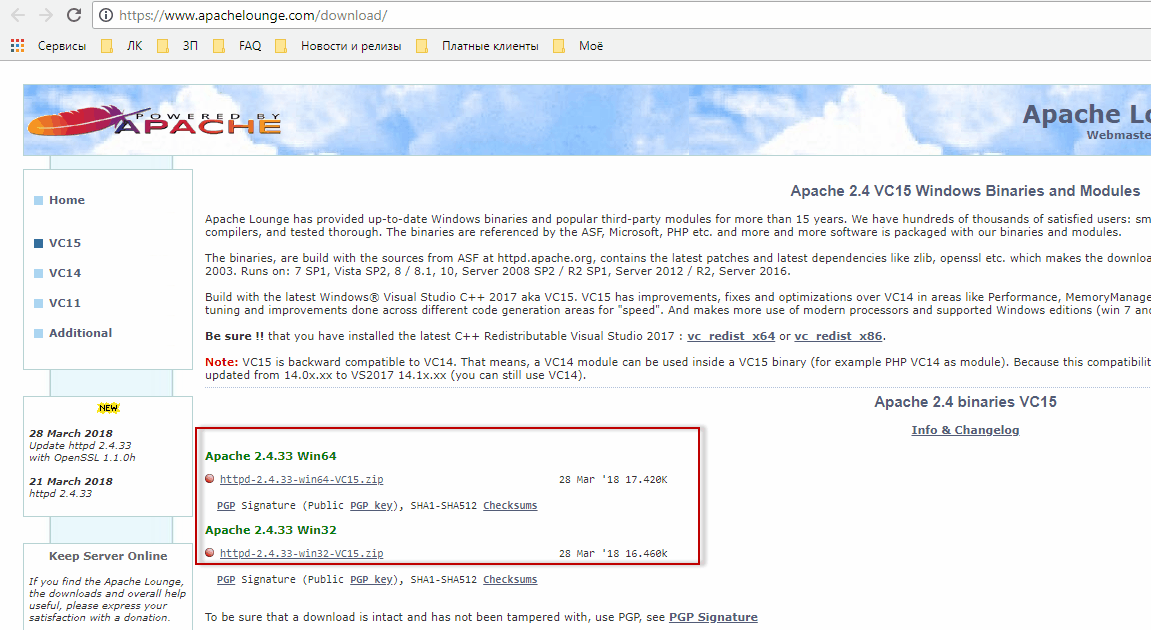This screenshot has height=630, width=1151.
Task: Follow the vc_redist_x86 link
Action: [x=838, y=336]
